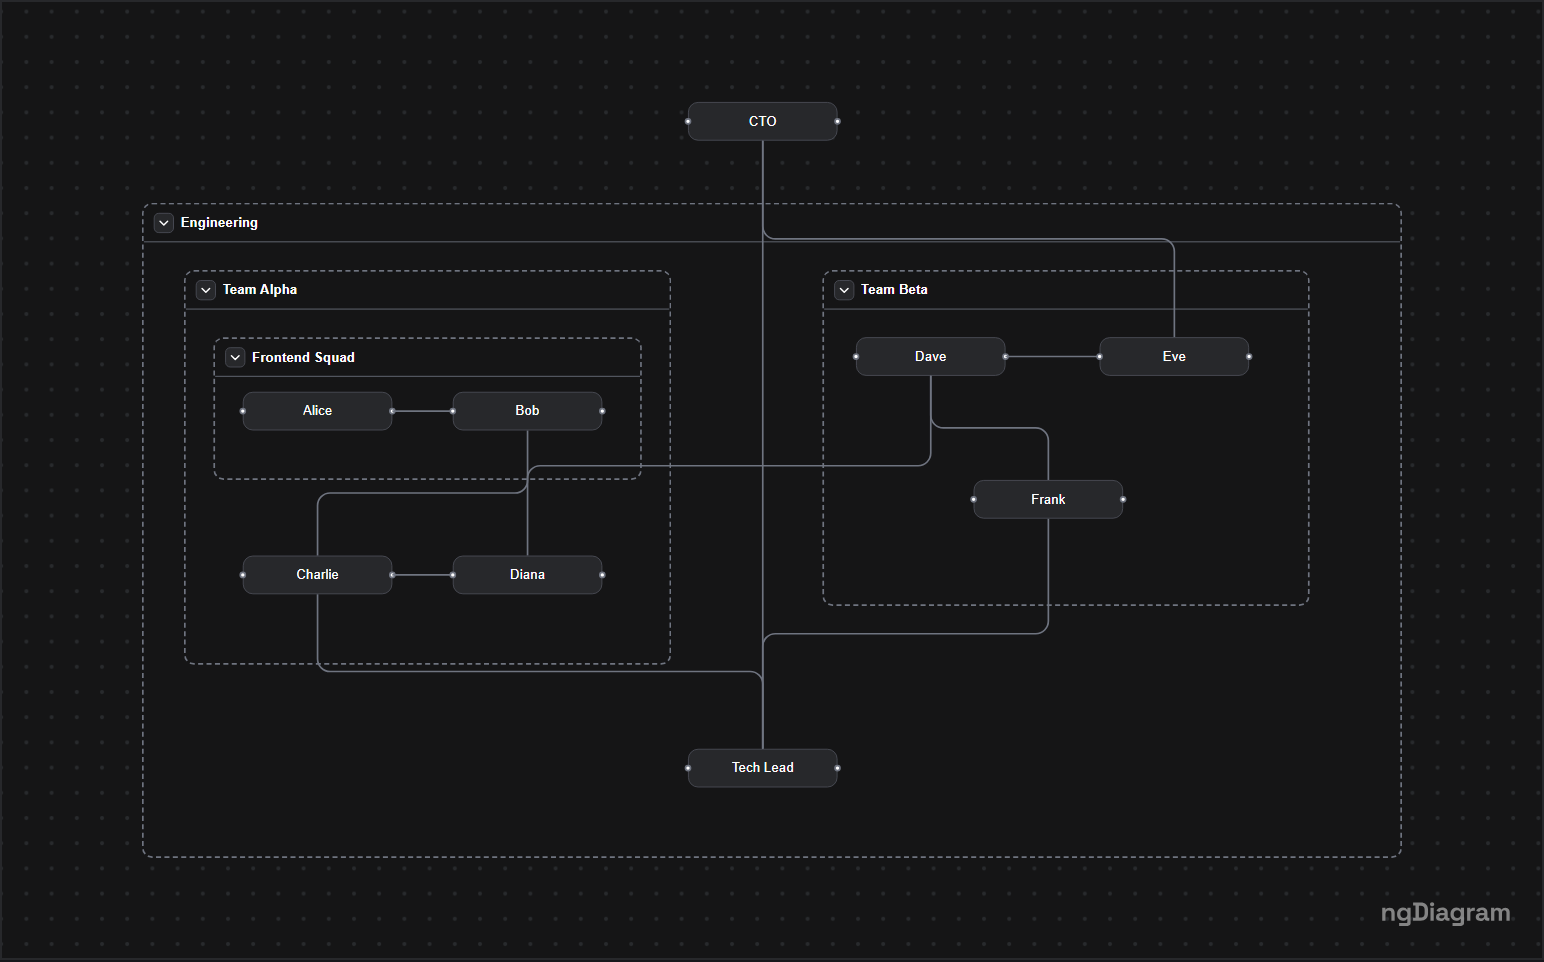This screenshot has height=962, width=1544.
Task: Click the left port of Dave node
Action: 856,357
